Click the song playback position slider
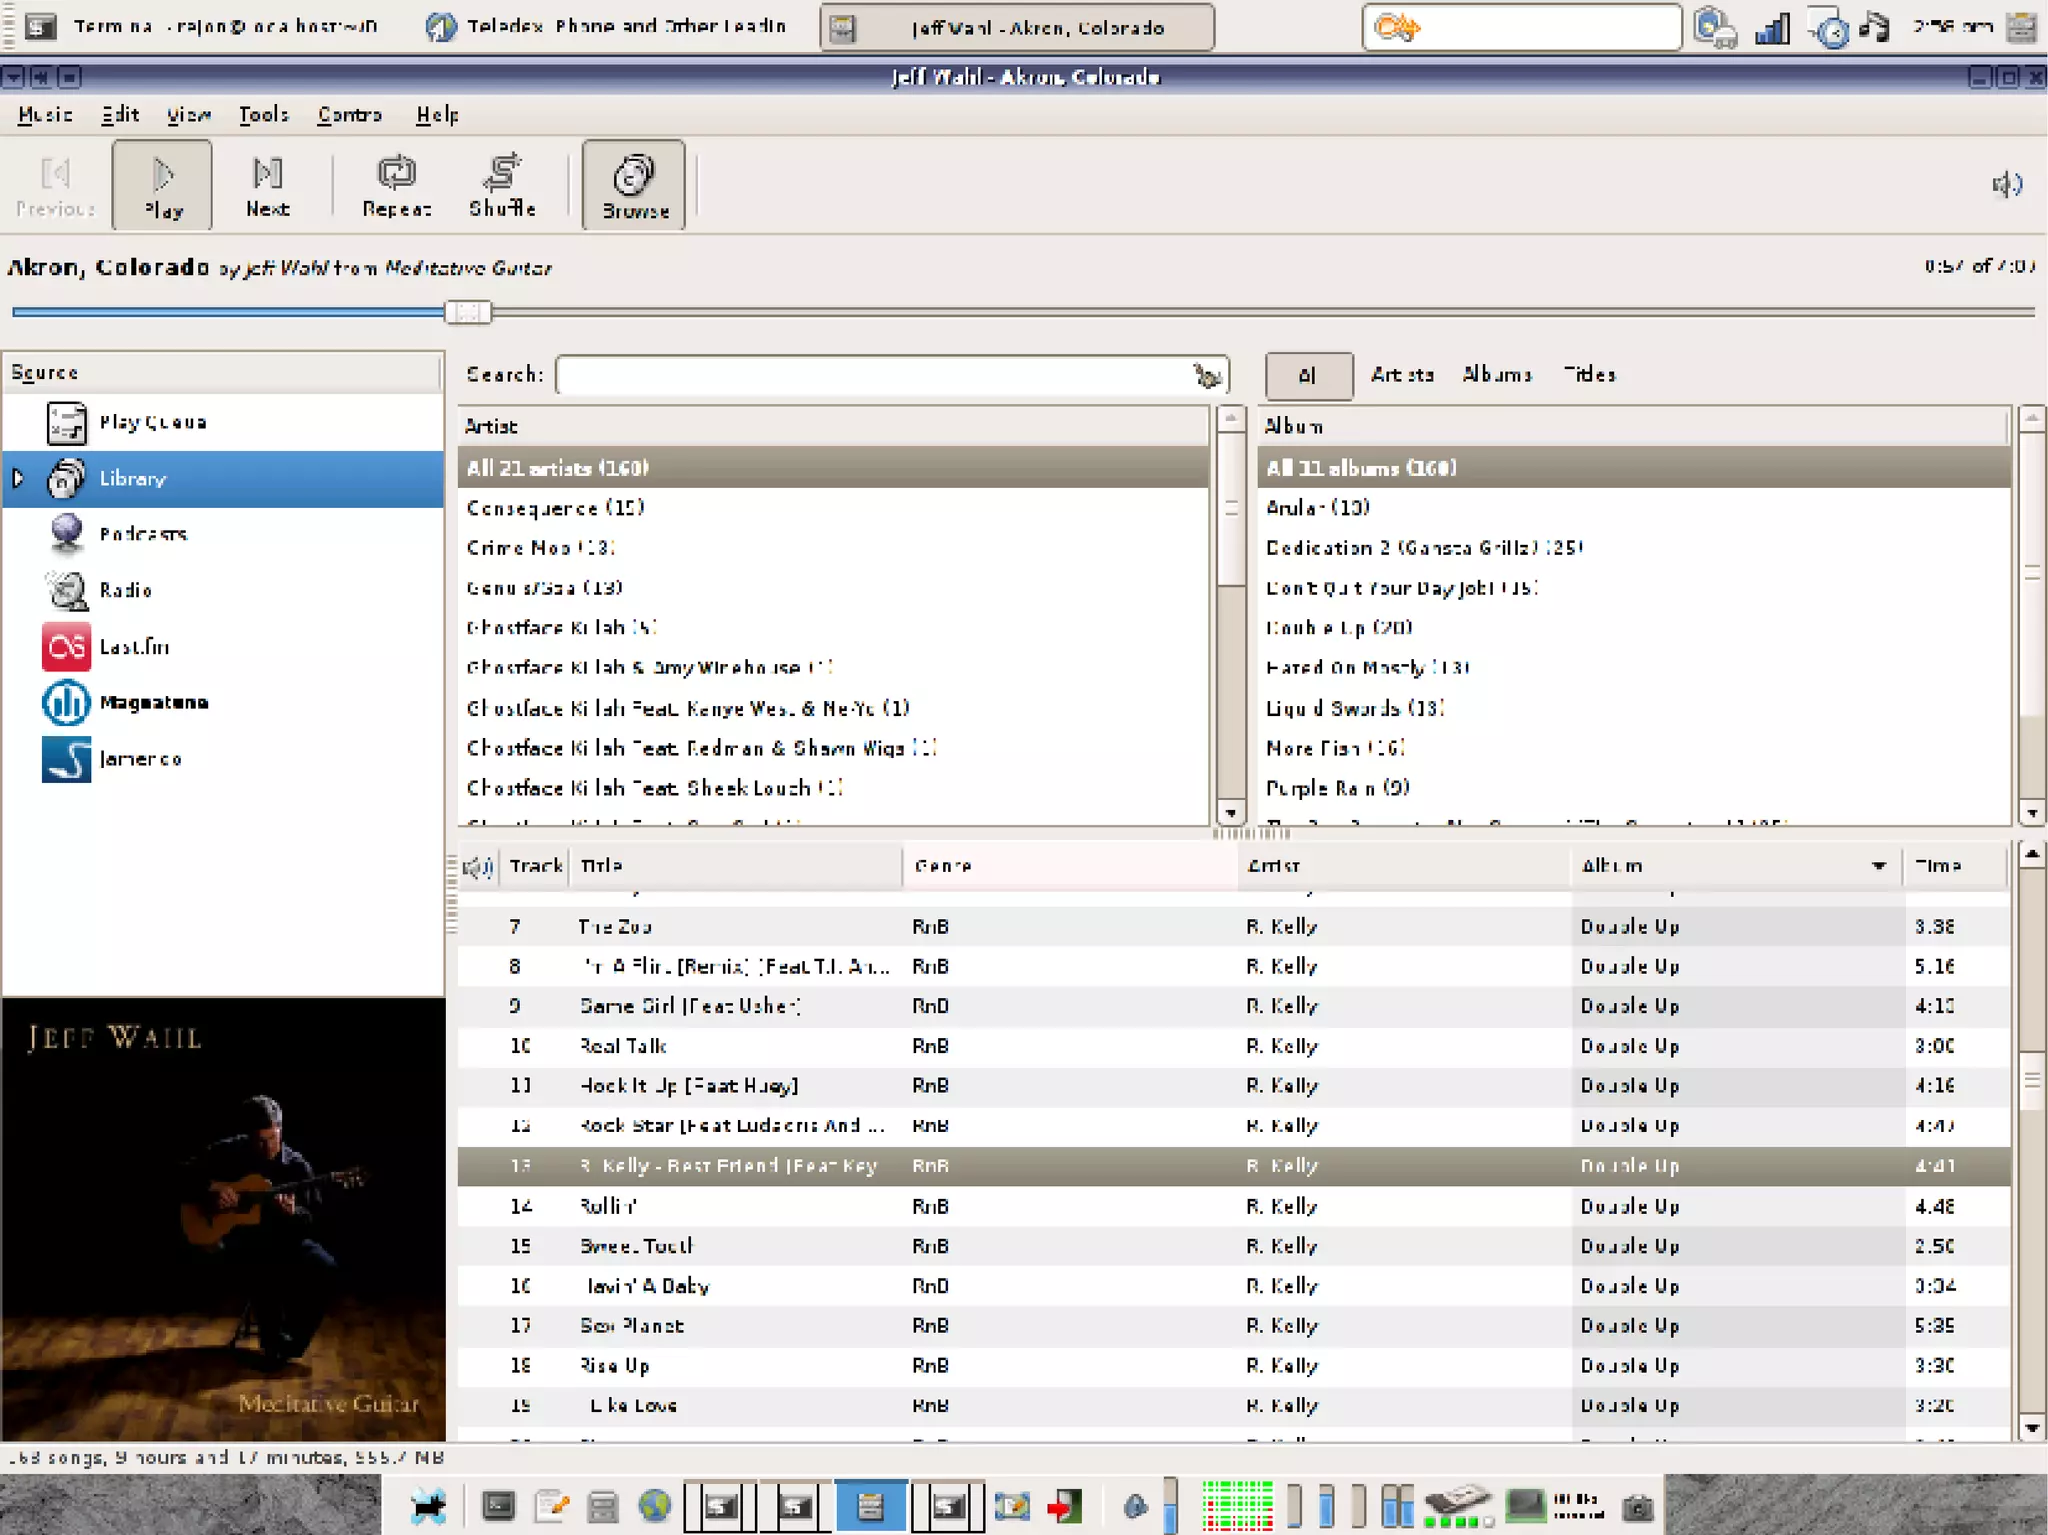 pos(467,312)
